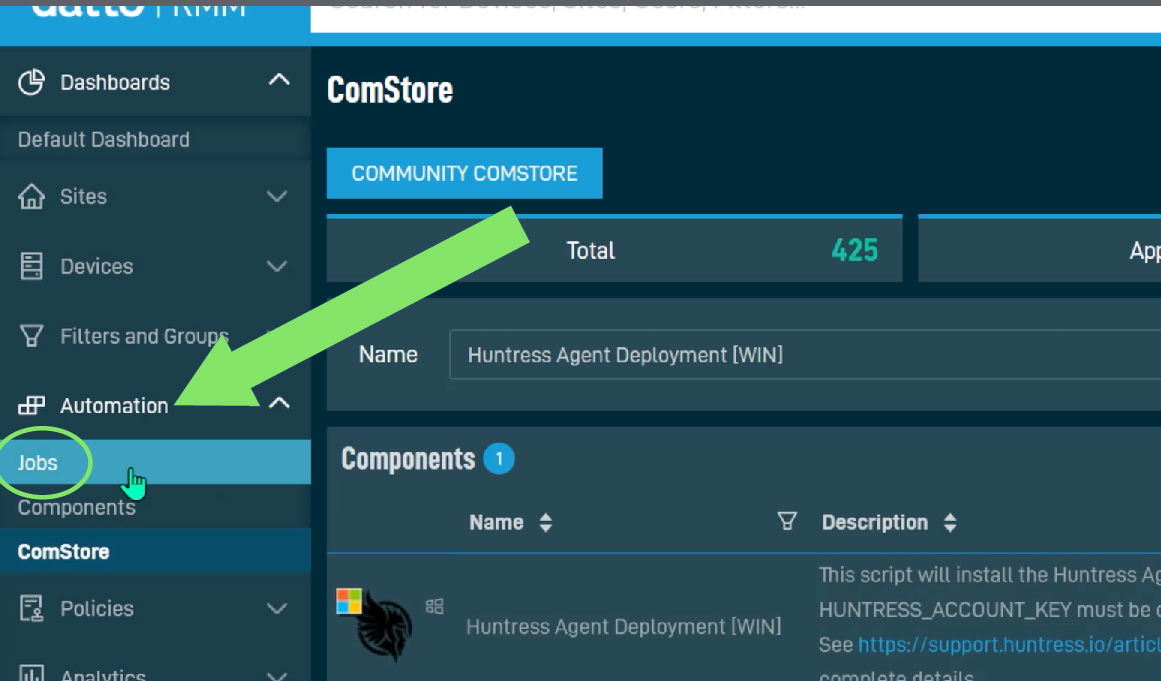The image size is (1161, 681).
Task: Sort components by Name column
Action: 546,523
